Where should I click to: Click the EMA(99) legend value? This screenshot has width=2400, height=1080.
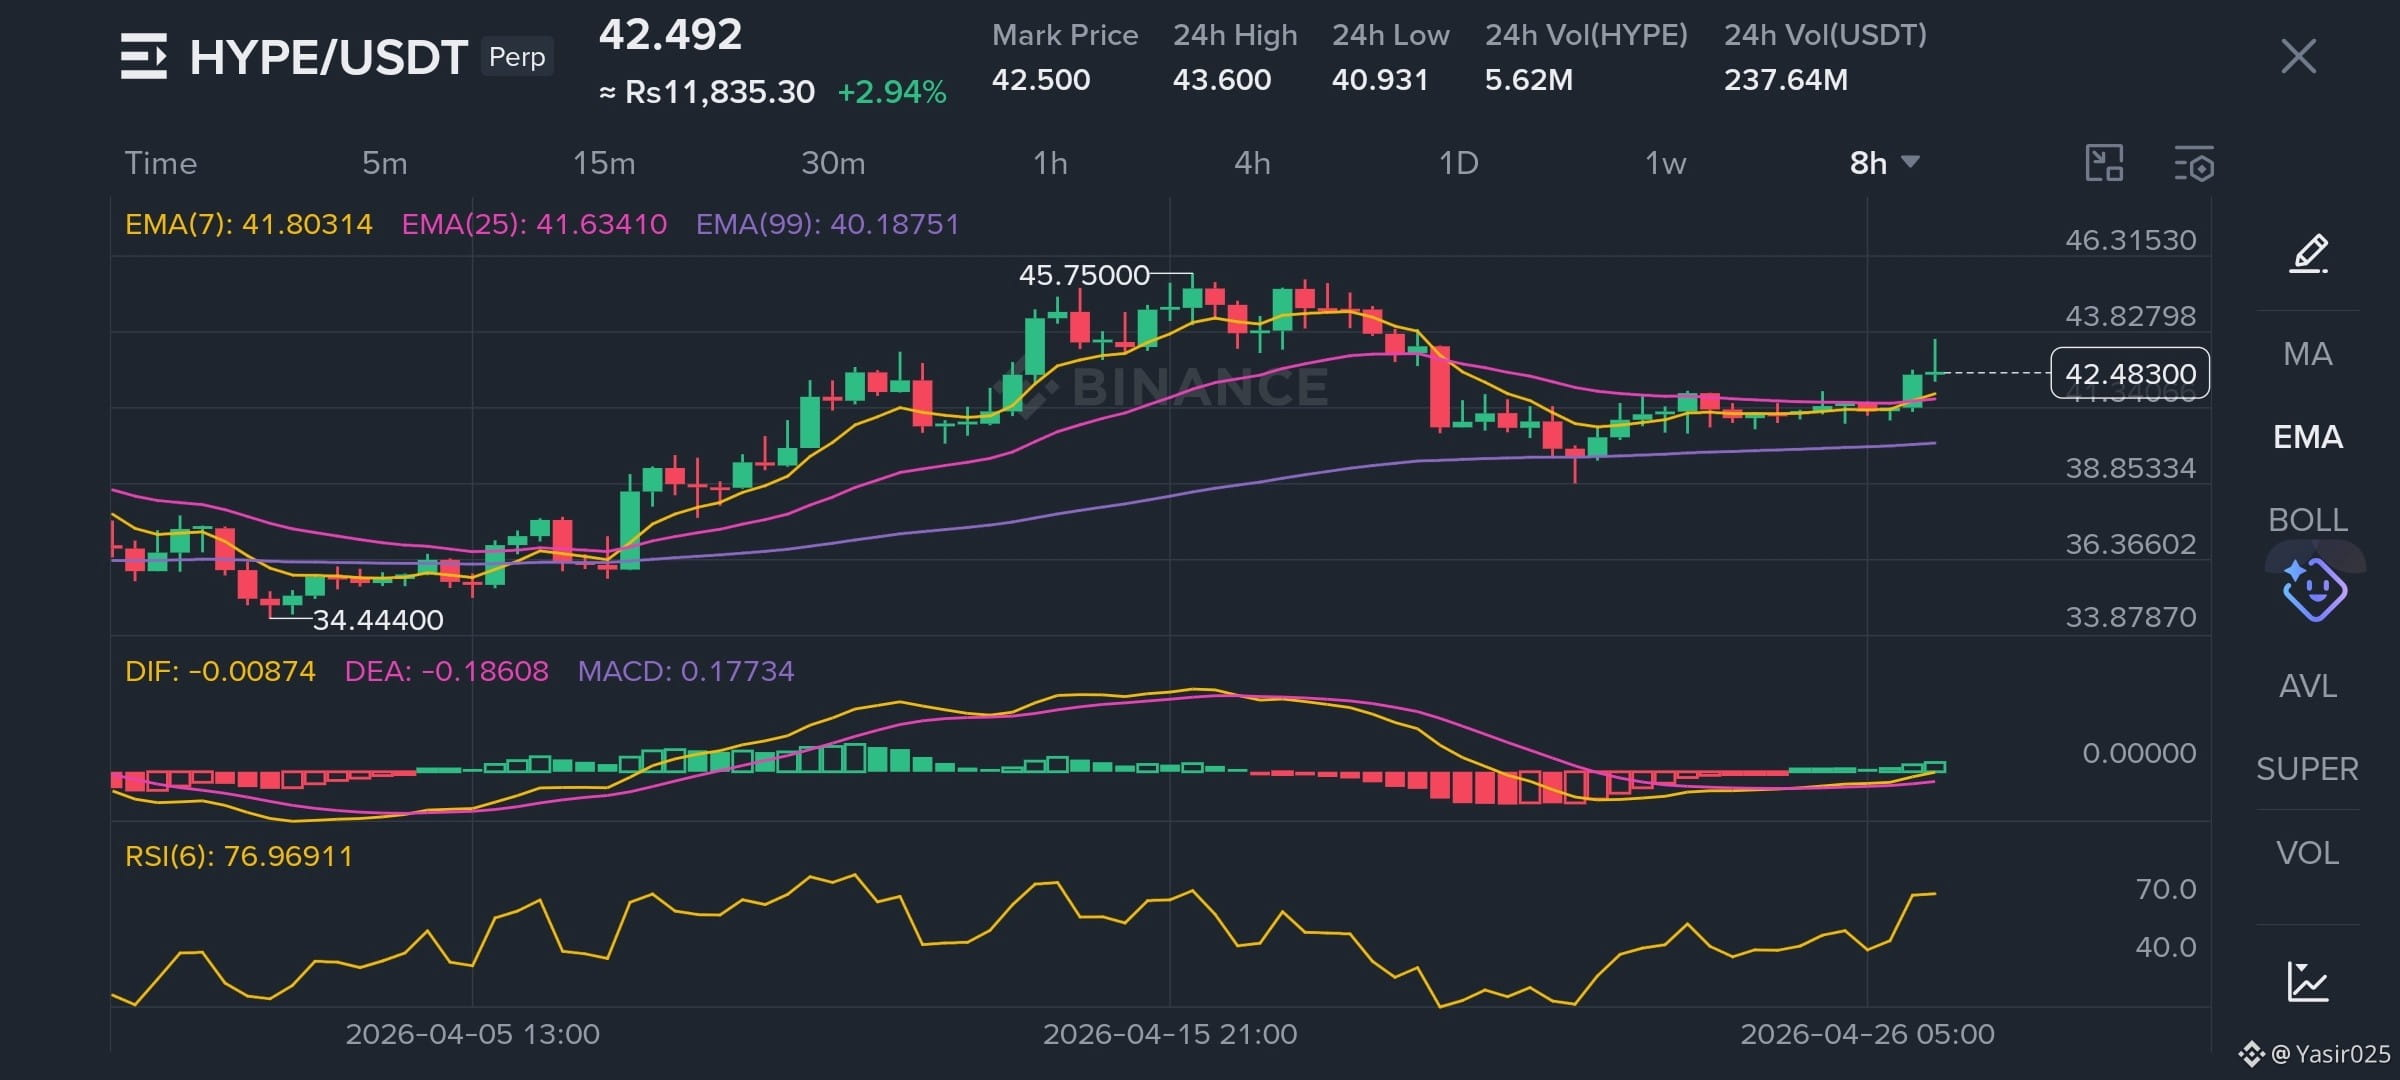(828, 224)
